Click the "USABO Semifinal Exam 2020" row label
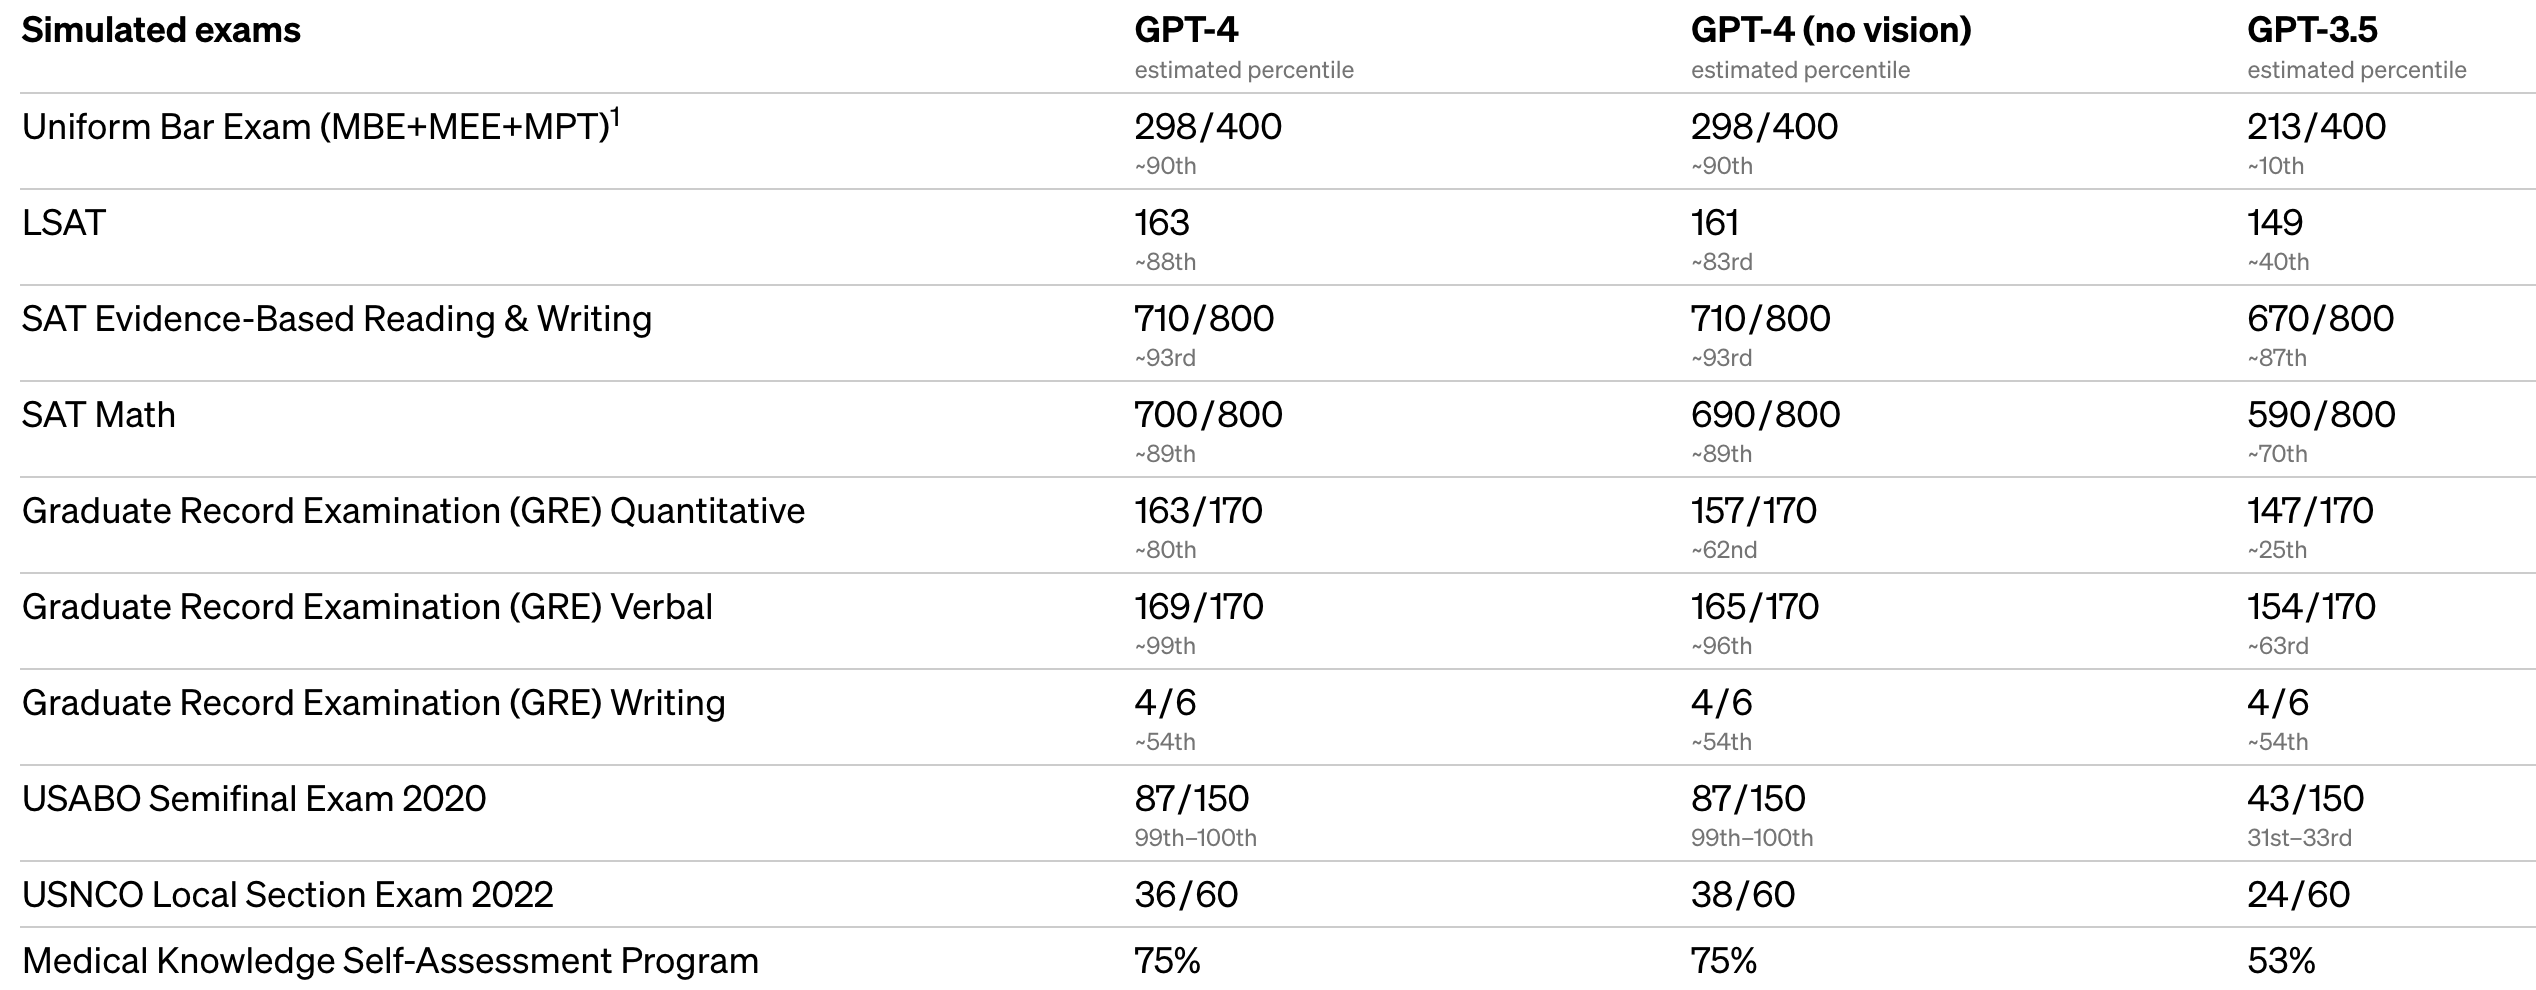2536x990 pixels. click(x=254, y=799)
